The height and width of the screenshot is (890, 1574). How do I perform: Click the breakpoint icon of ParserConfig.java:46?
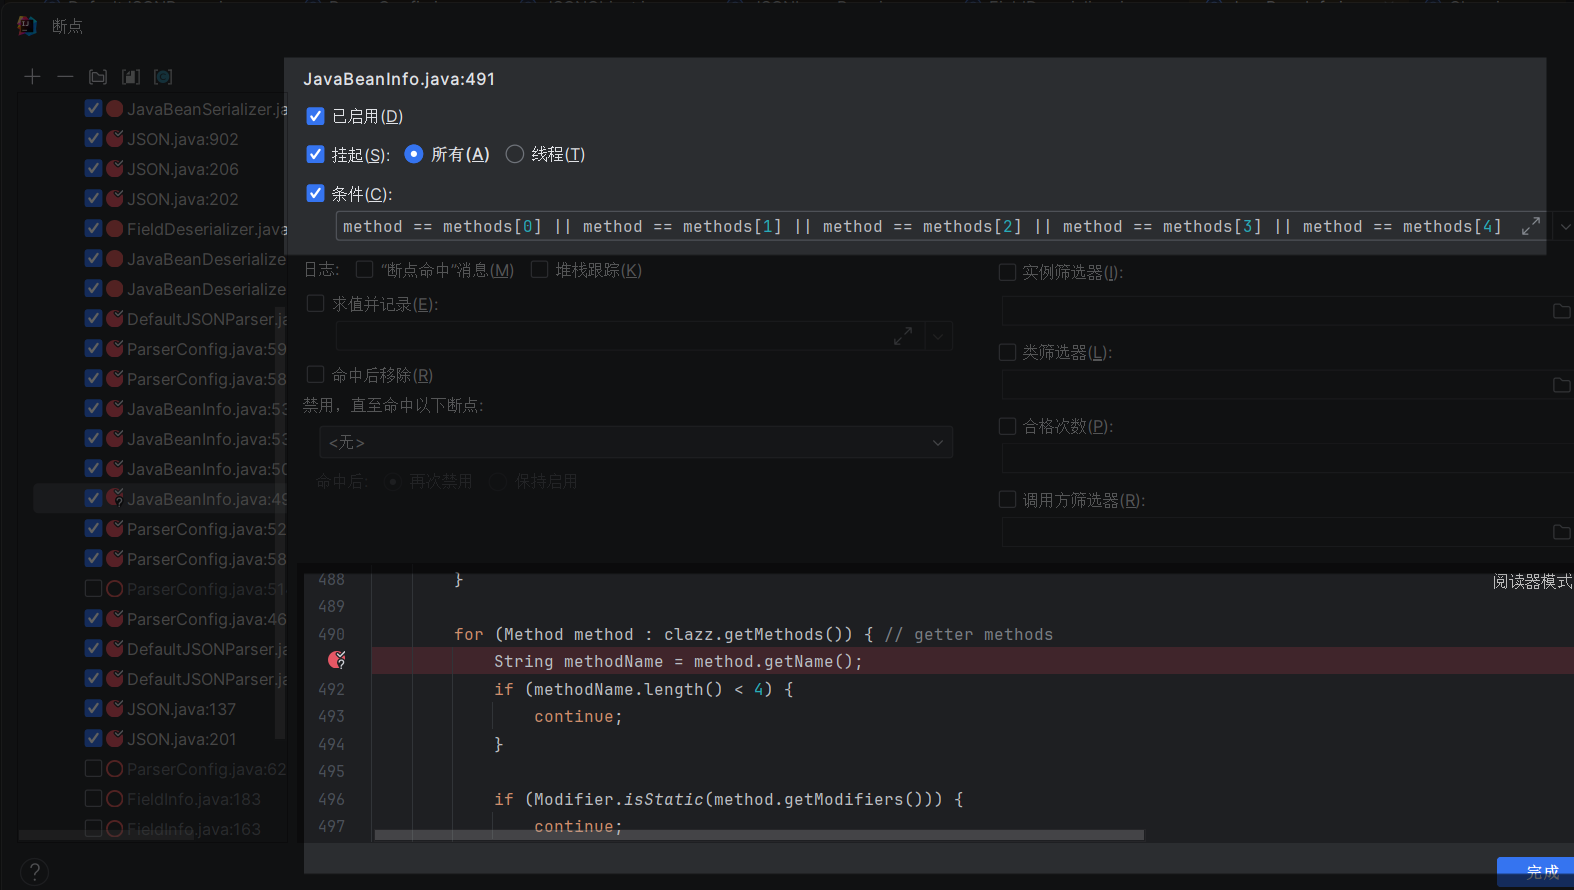tap(115, 619)
